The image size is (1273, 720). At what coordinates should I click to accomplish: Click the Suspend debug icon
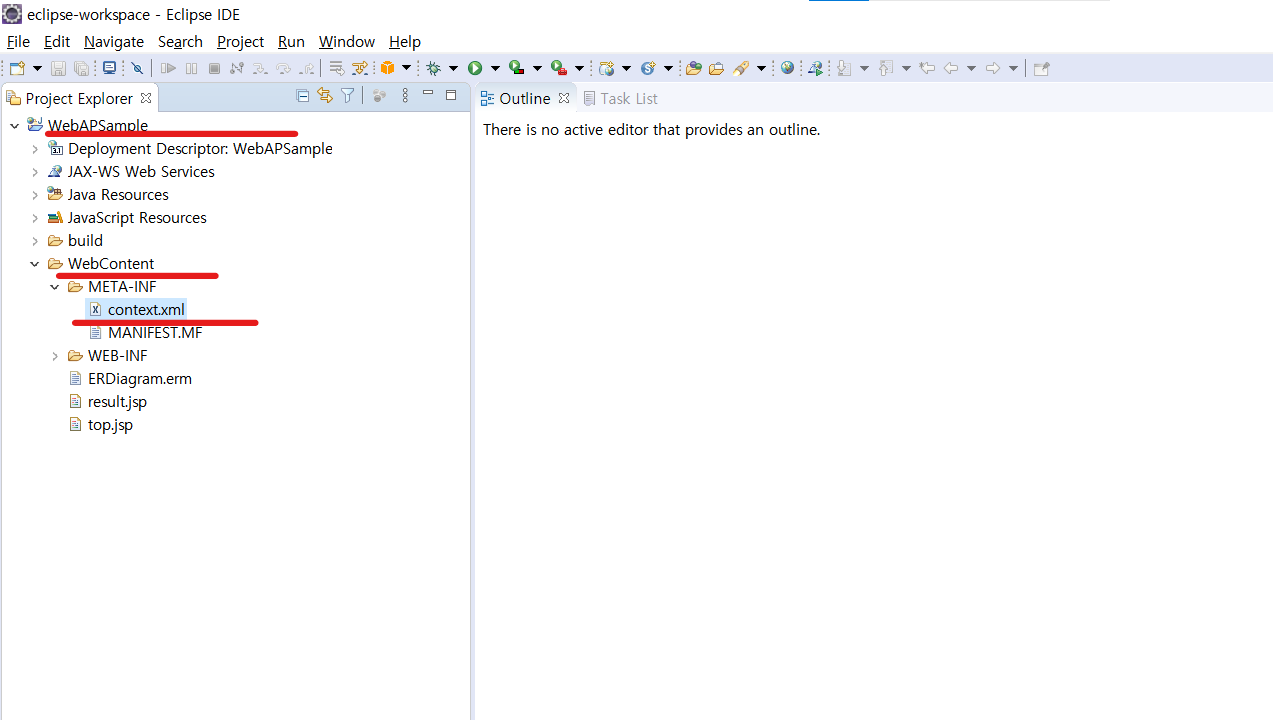point(191,68)
